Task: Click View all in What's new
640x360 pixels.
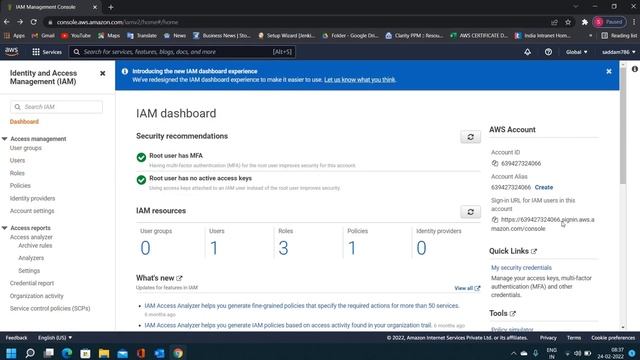Action: (467, 288)
